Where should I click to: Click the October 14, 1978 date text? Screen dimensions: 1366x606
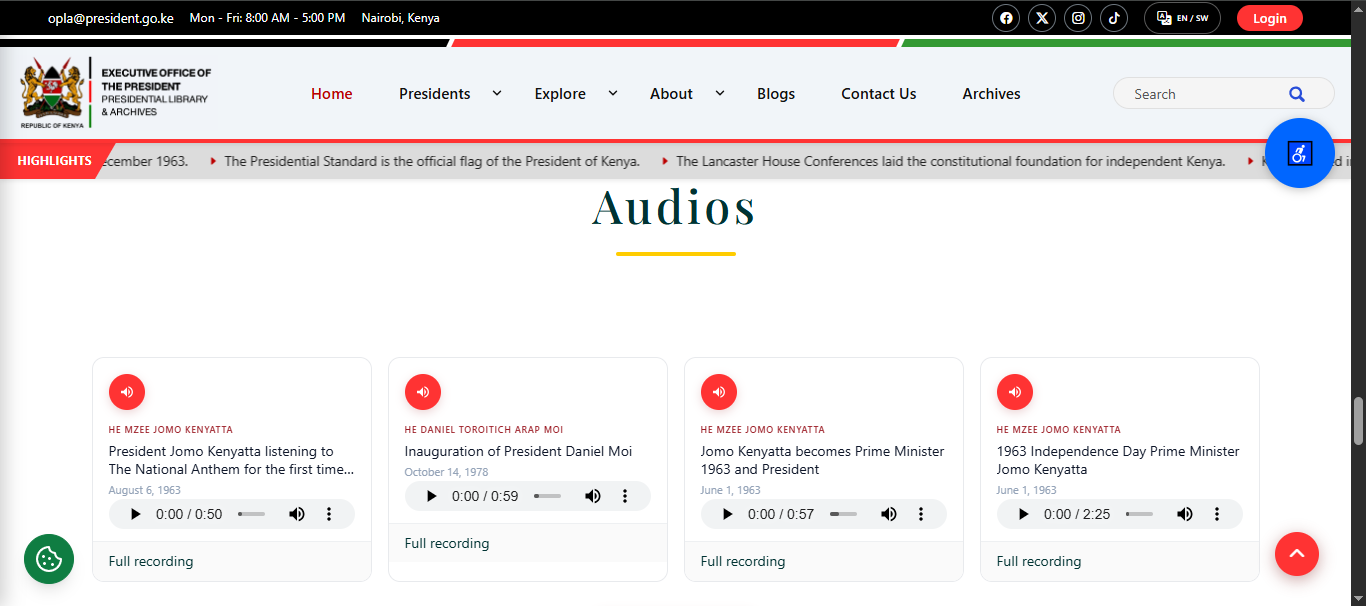(x=447, y=472)
